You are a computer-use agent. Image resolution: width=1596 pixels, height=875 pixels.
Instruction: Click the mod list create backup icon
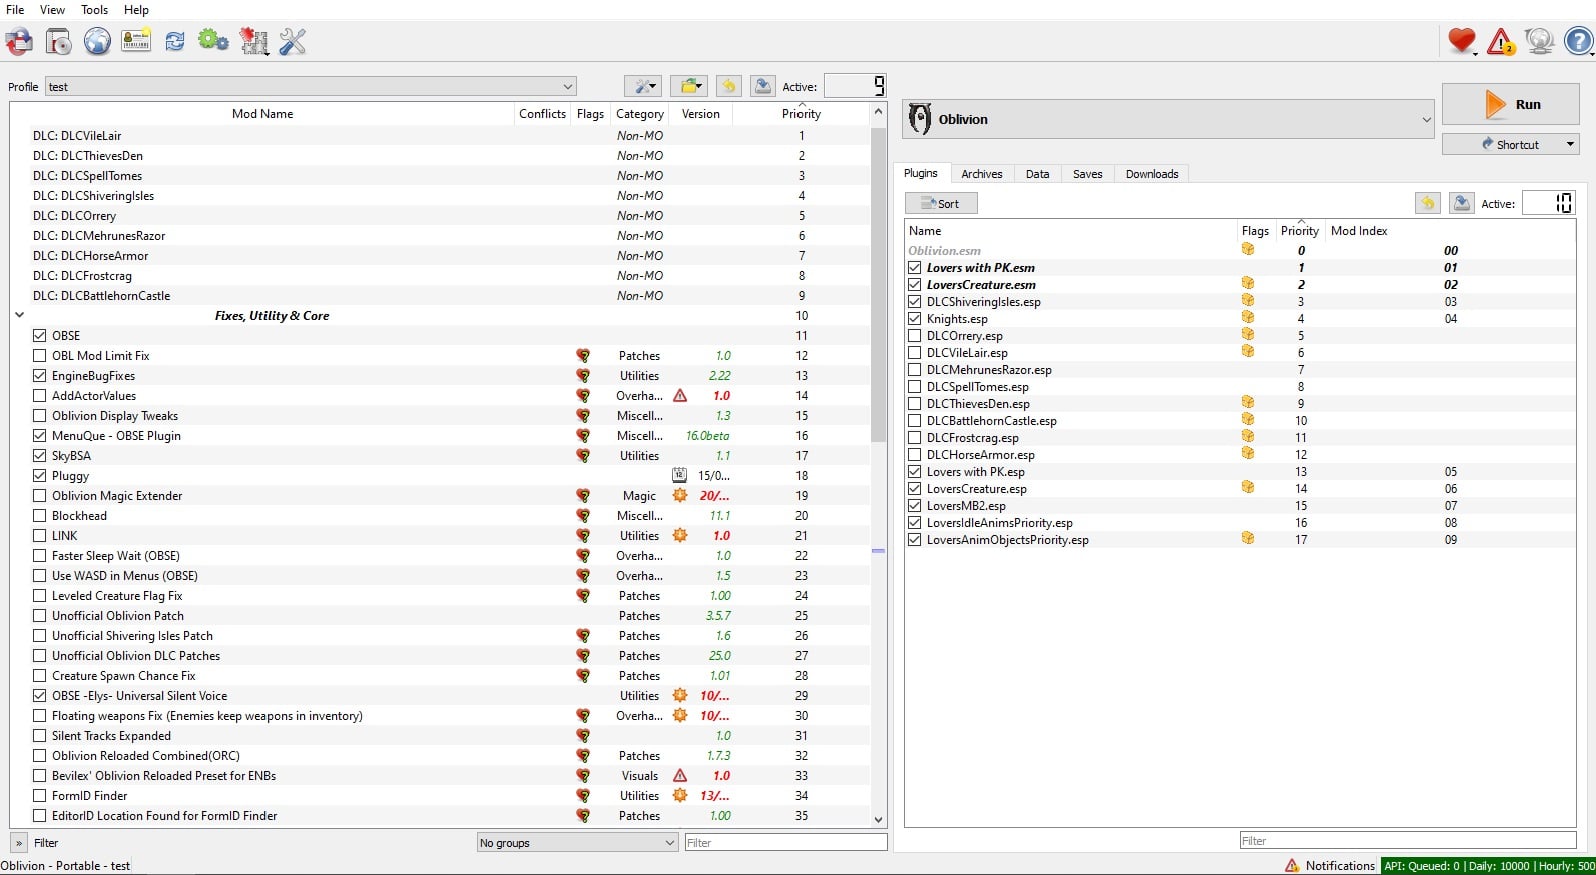point(763,86)
